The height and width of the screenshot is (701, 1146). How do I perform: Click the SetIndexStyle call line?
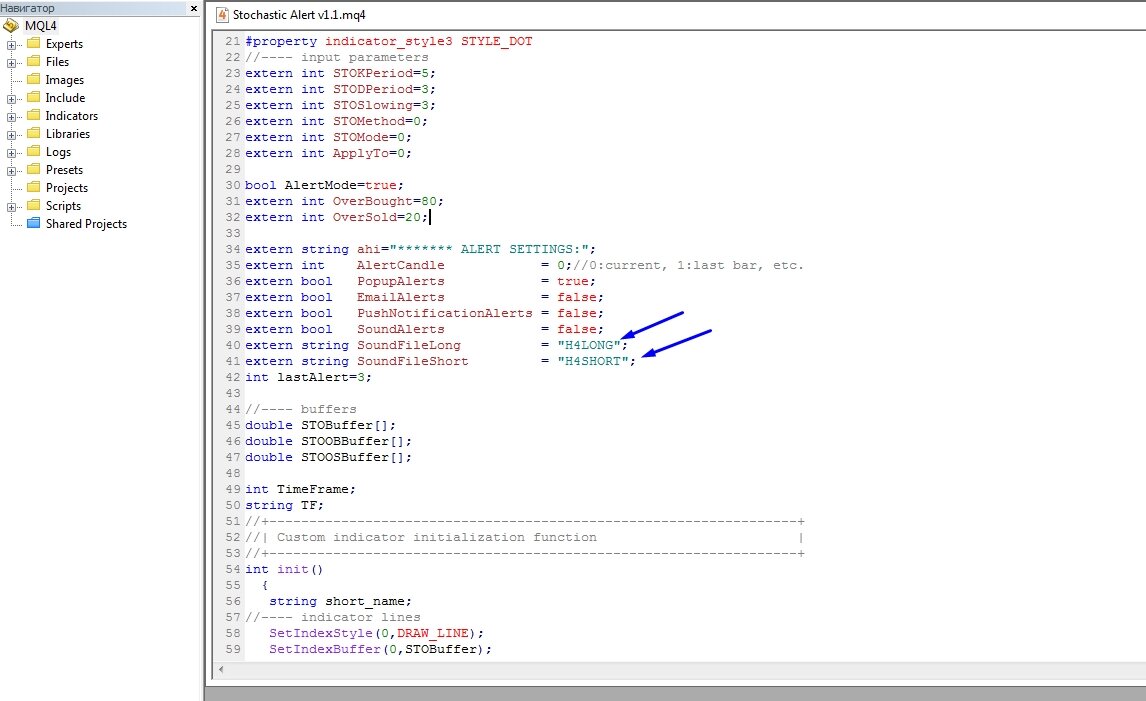376,633
